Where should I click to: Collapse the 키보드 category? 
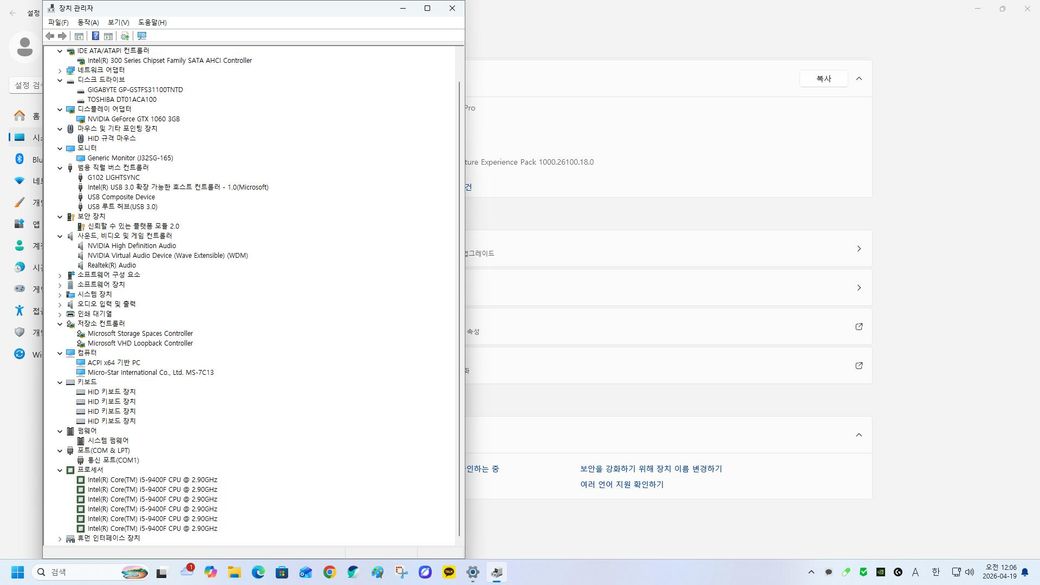[x=59, y=382]
